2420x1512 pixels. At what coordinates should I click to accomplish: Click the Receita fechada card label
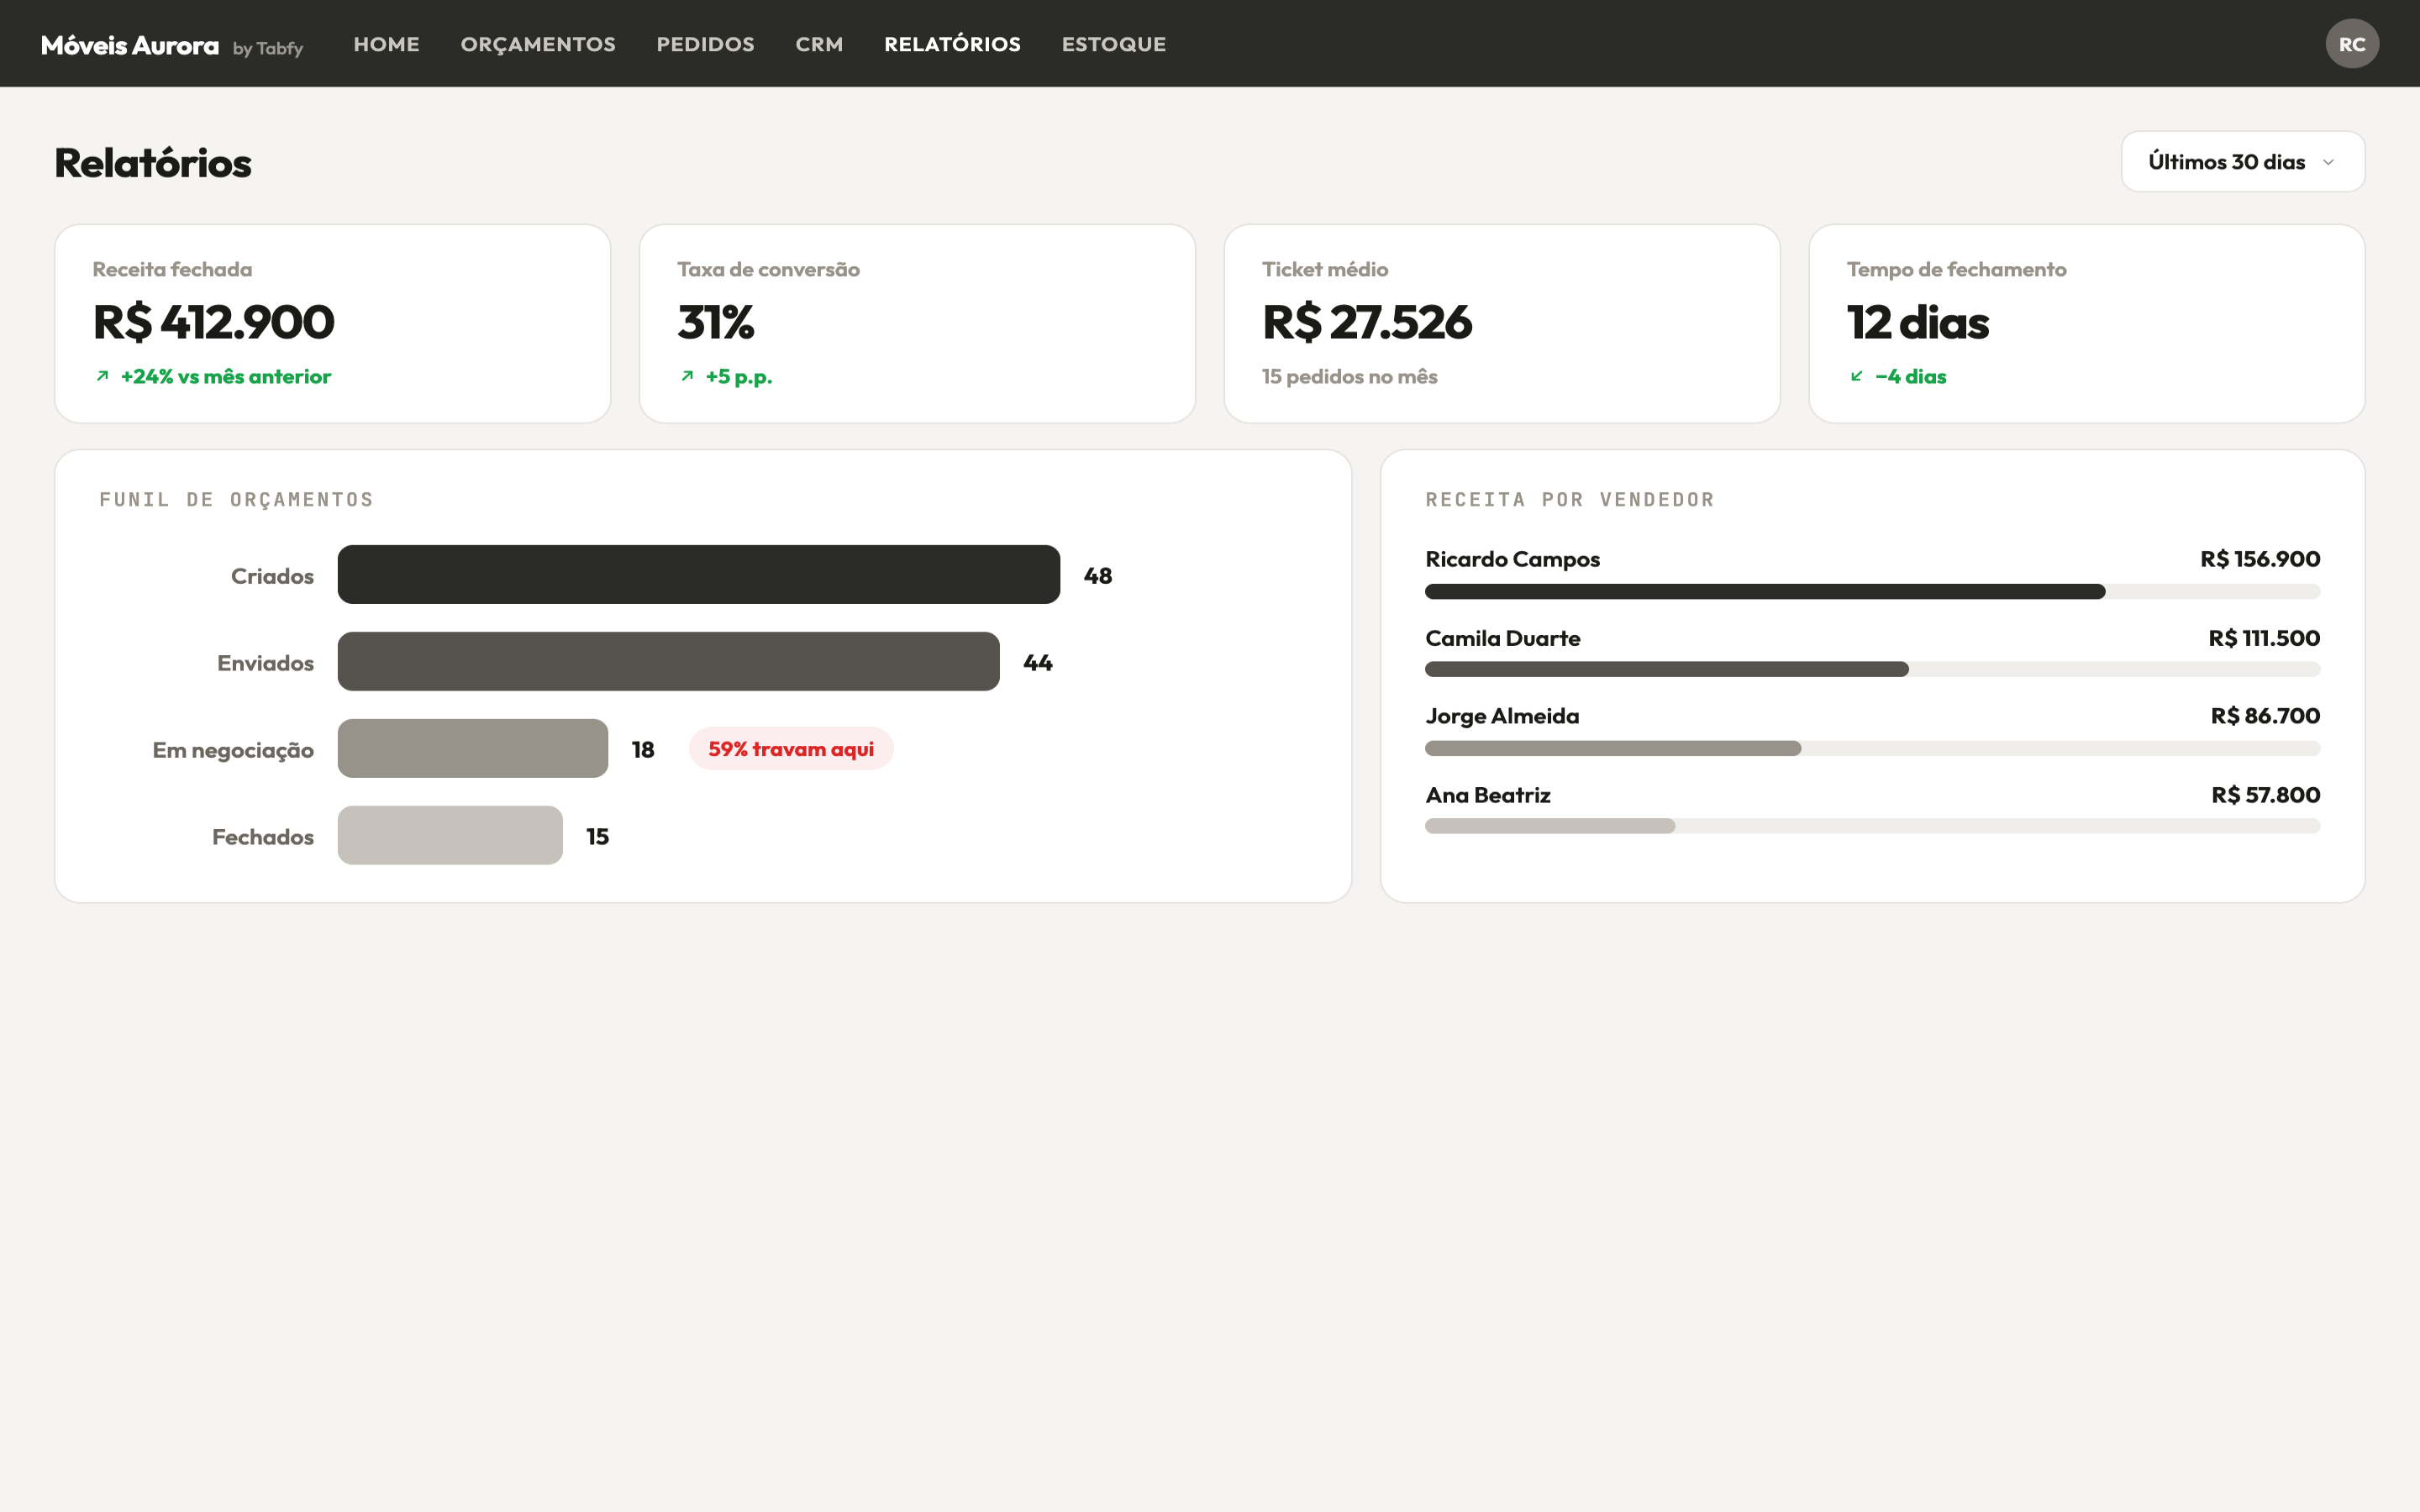172,269
